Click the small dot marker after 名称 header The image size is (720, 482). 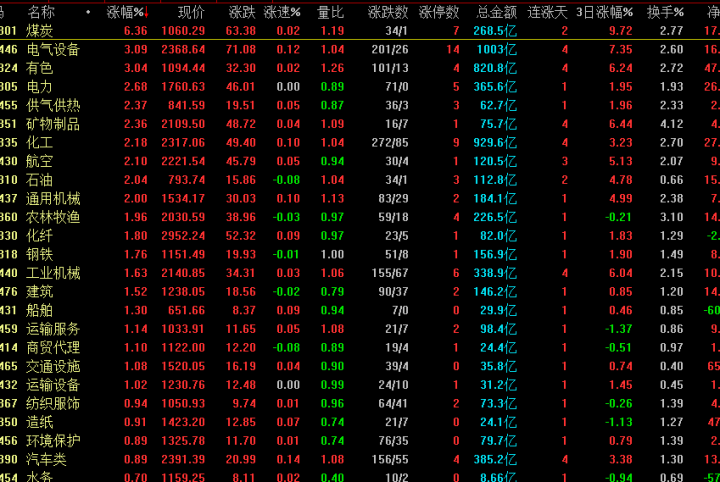point(89,13)
